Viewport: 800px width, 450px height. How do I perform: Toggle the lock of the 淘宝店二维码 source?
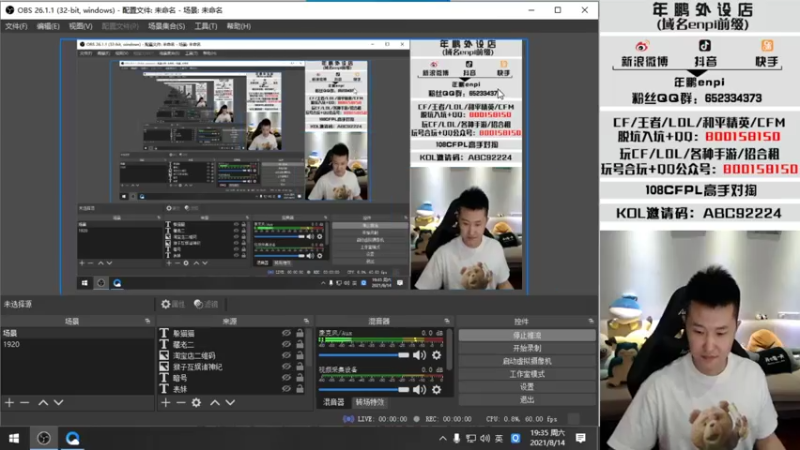[x=300, y=355]
